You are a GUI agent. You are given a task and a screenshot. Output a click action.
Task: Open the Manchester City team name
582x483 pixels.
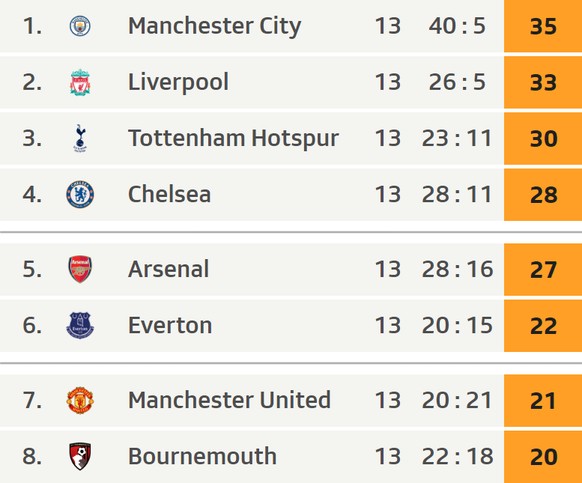pos(215,26)
